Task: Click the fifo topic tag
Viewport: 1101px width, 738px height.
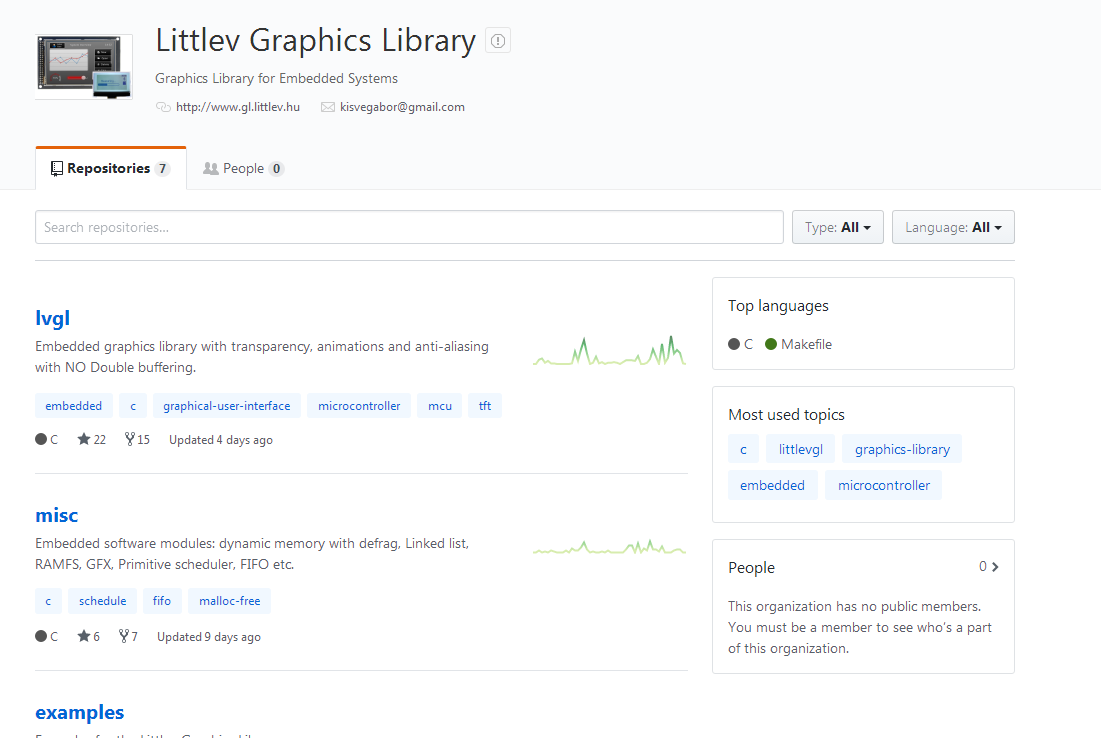Action: [x=161, y=601]
